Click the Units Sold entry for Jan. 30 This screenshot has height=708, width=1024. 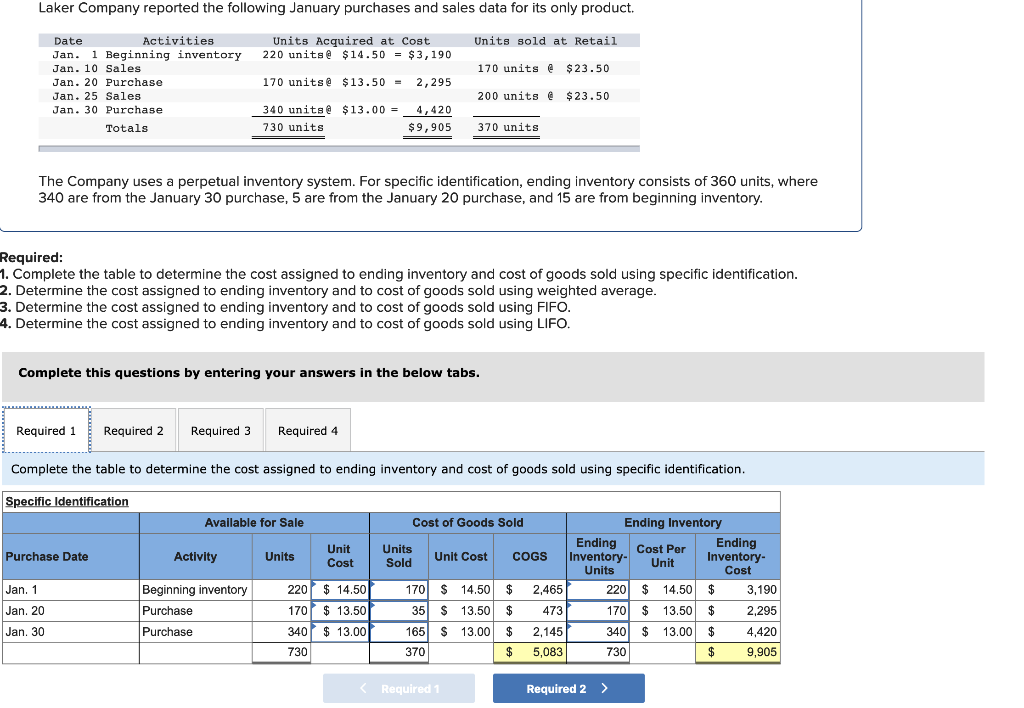click(398, 632)
